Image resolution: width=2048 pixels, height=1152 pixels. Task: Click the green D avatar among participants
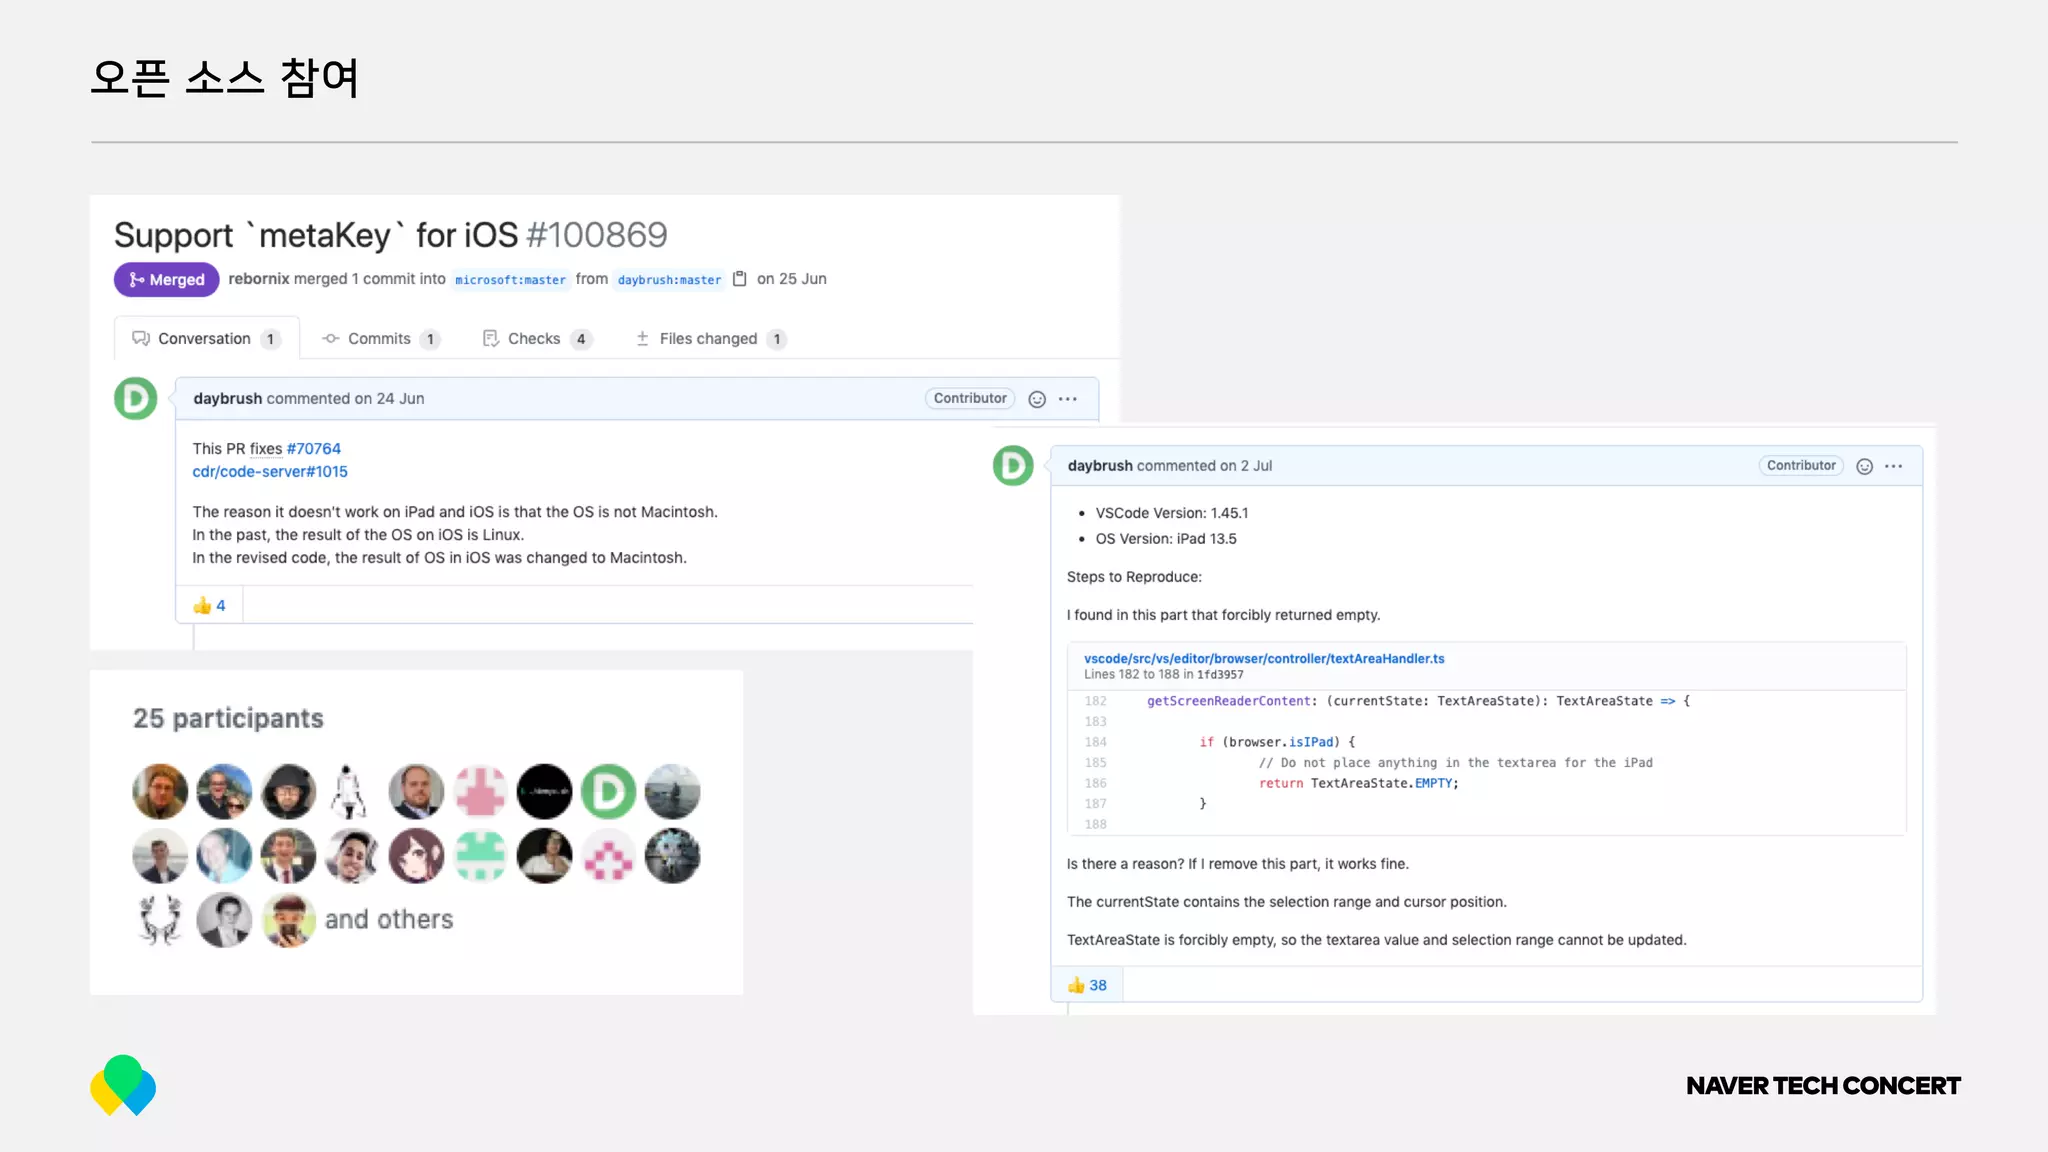pyautogui.click(x=608, y=792)
